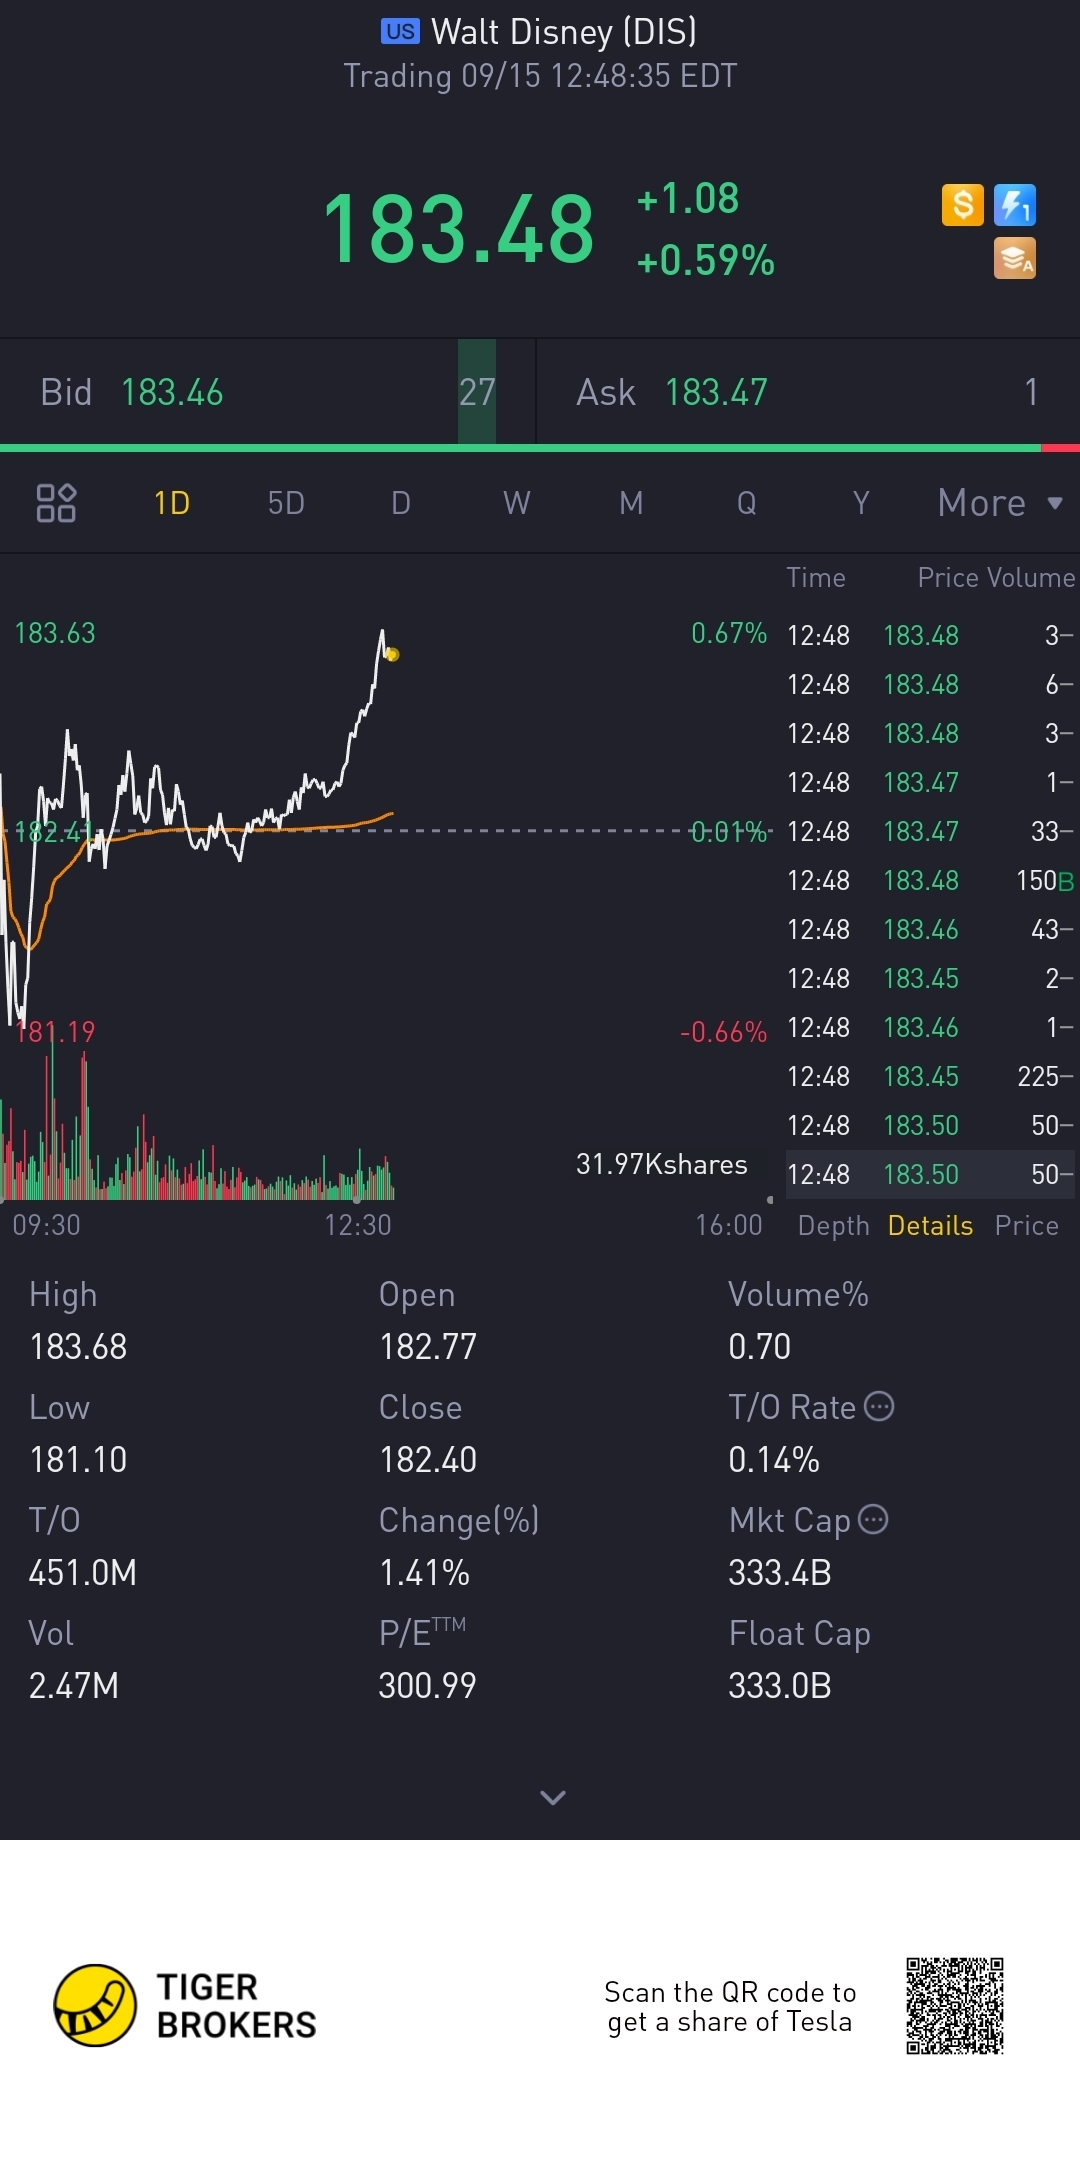Switch chart to 1D timeframe

pyautogui.click(x=172, y=502)
